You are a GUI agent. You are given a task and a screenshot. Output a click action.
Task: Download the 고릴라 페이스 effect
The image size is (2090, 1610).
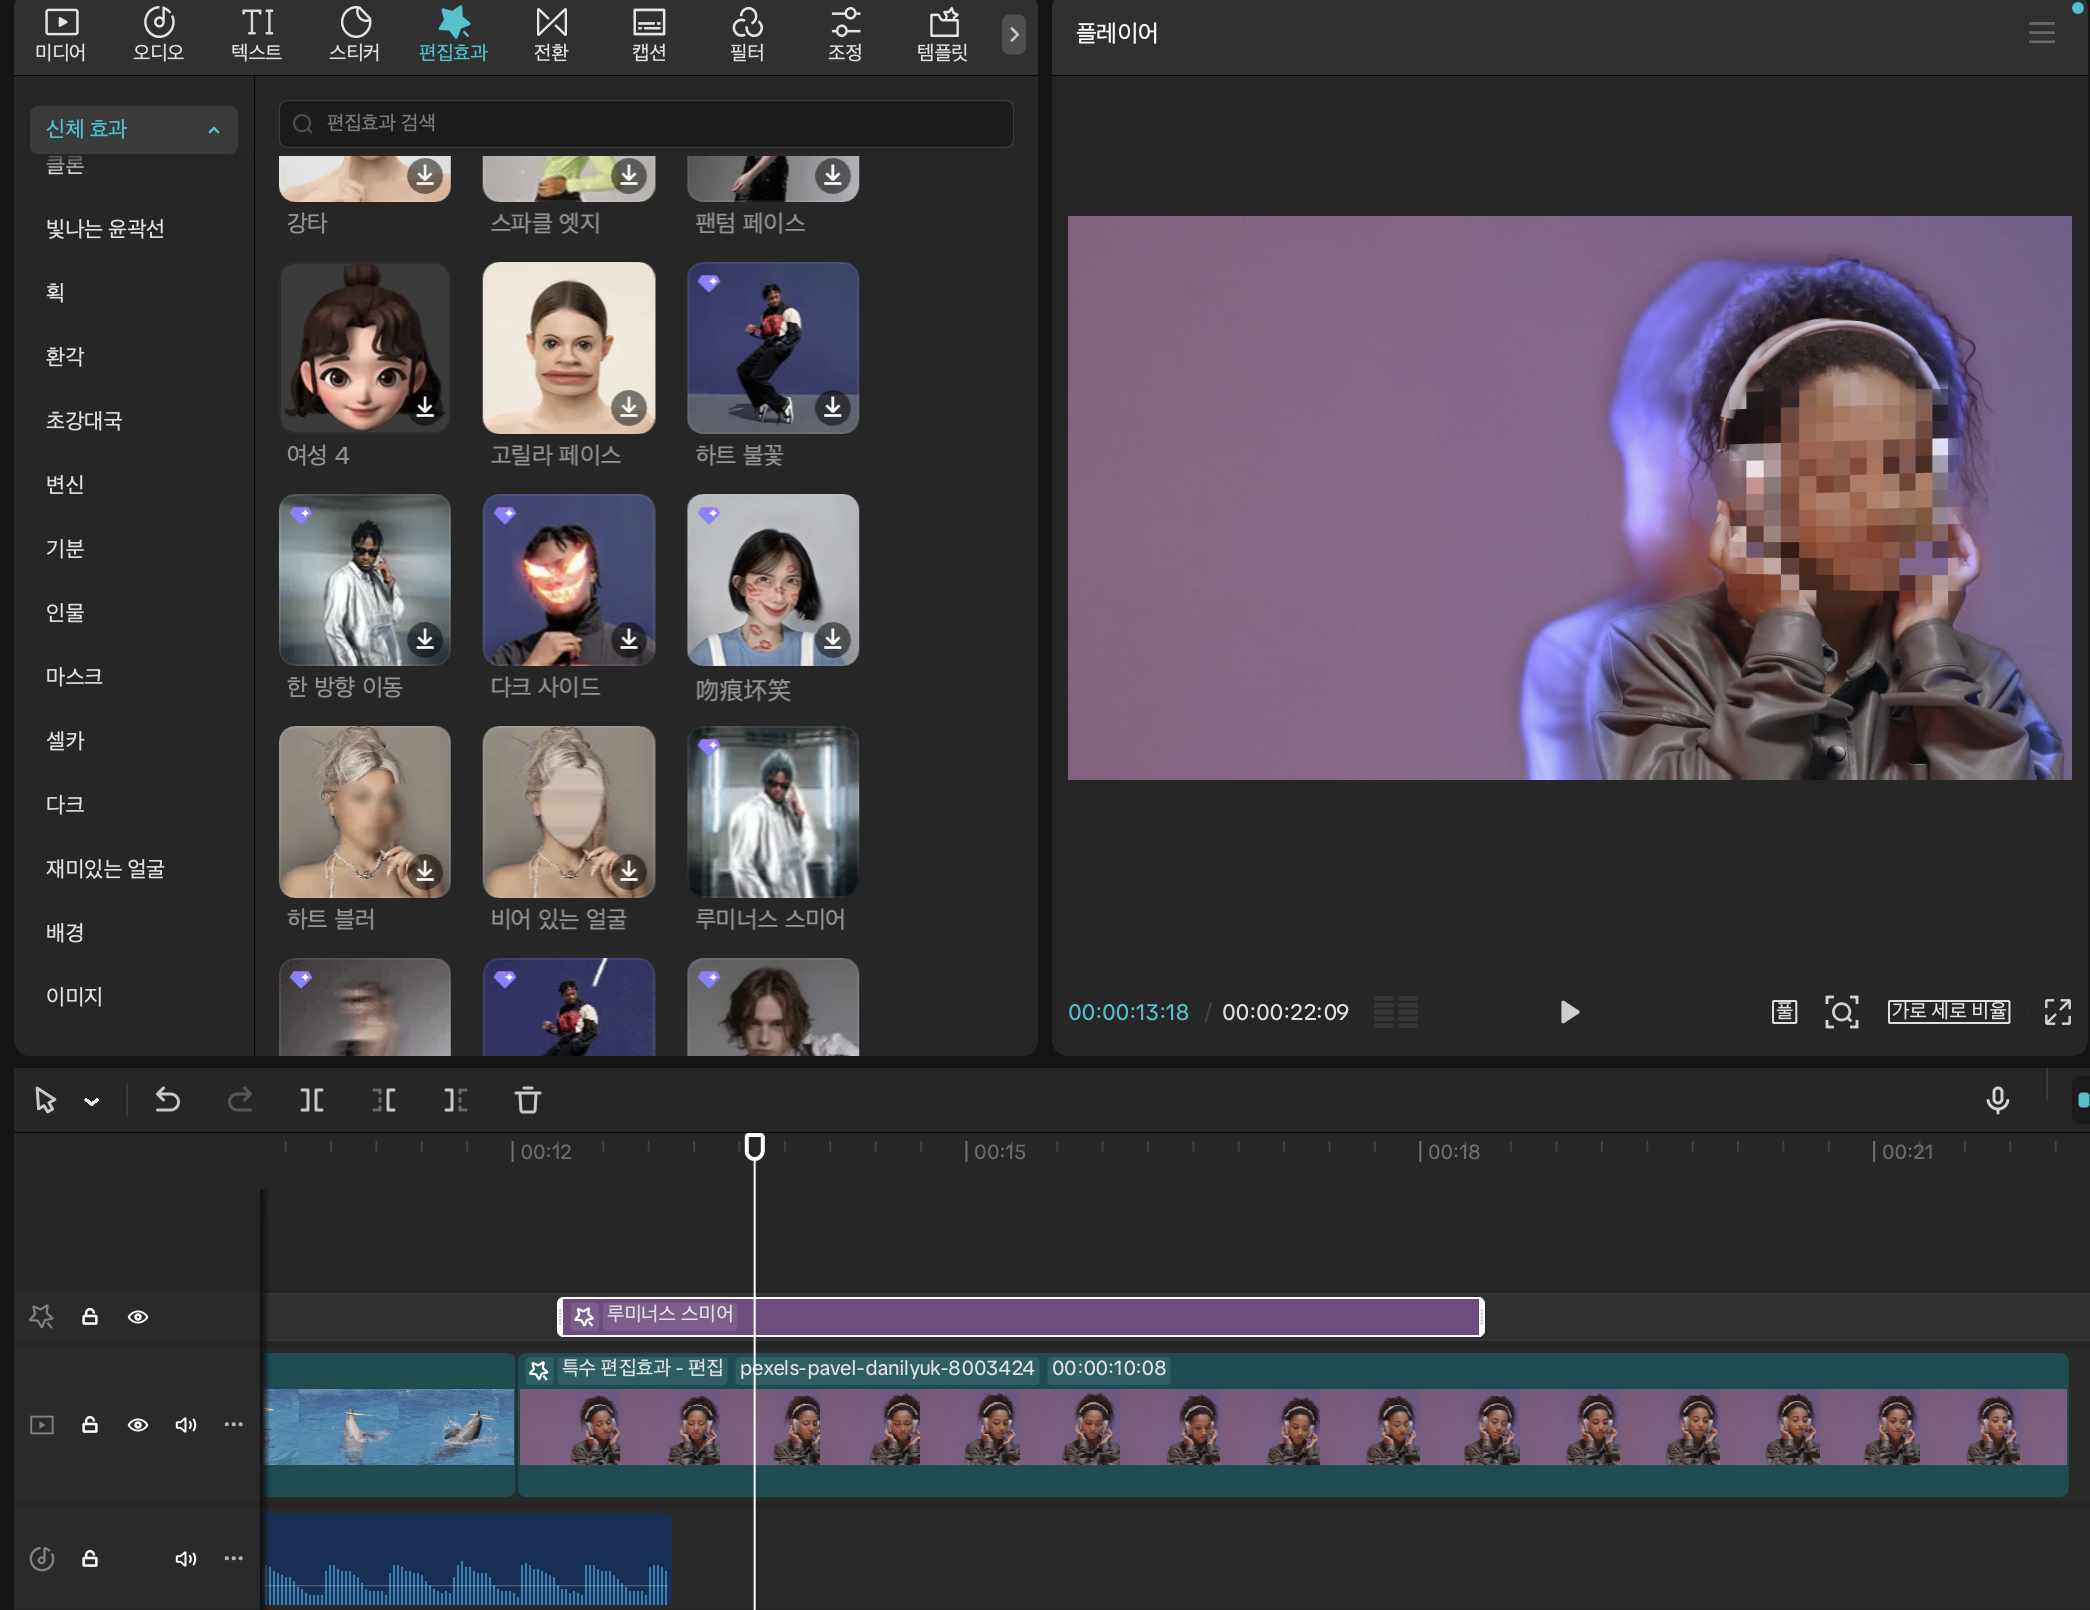pyautogui.click(x=629, y=407)
